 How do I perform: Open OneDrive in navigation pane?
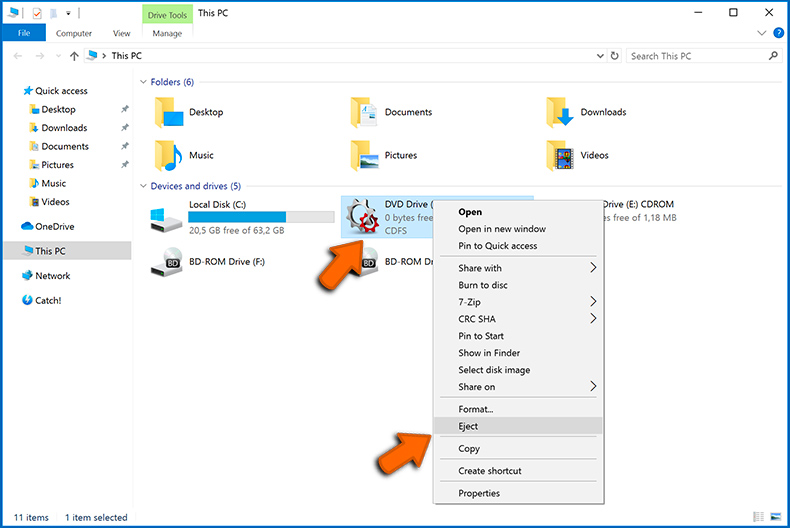48,227
